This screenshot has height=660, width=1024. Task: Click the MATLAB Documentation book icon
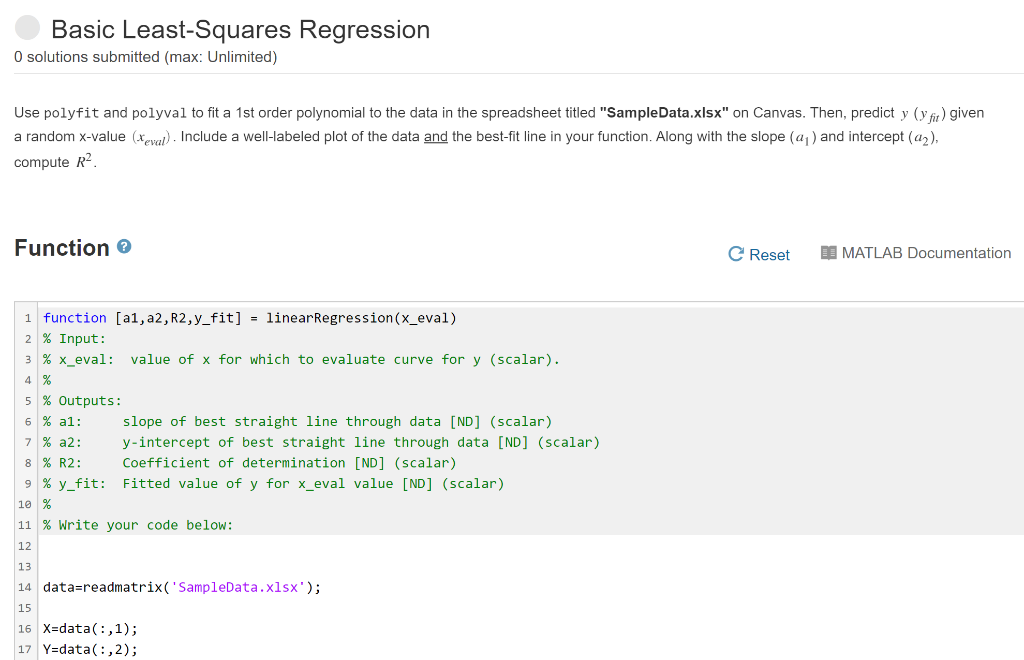click(x=828, y=253)
